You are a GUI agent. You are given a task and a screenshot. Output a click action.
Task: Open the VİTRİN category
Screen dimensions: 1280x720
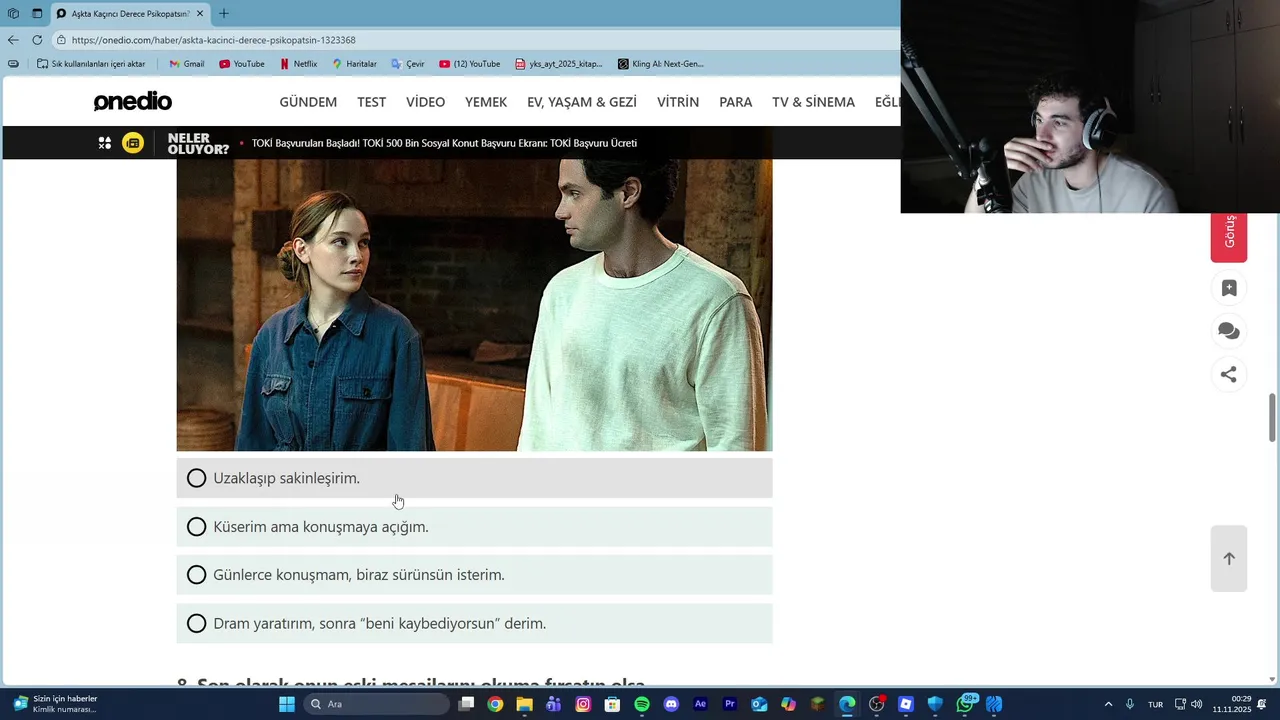[678, 102]
